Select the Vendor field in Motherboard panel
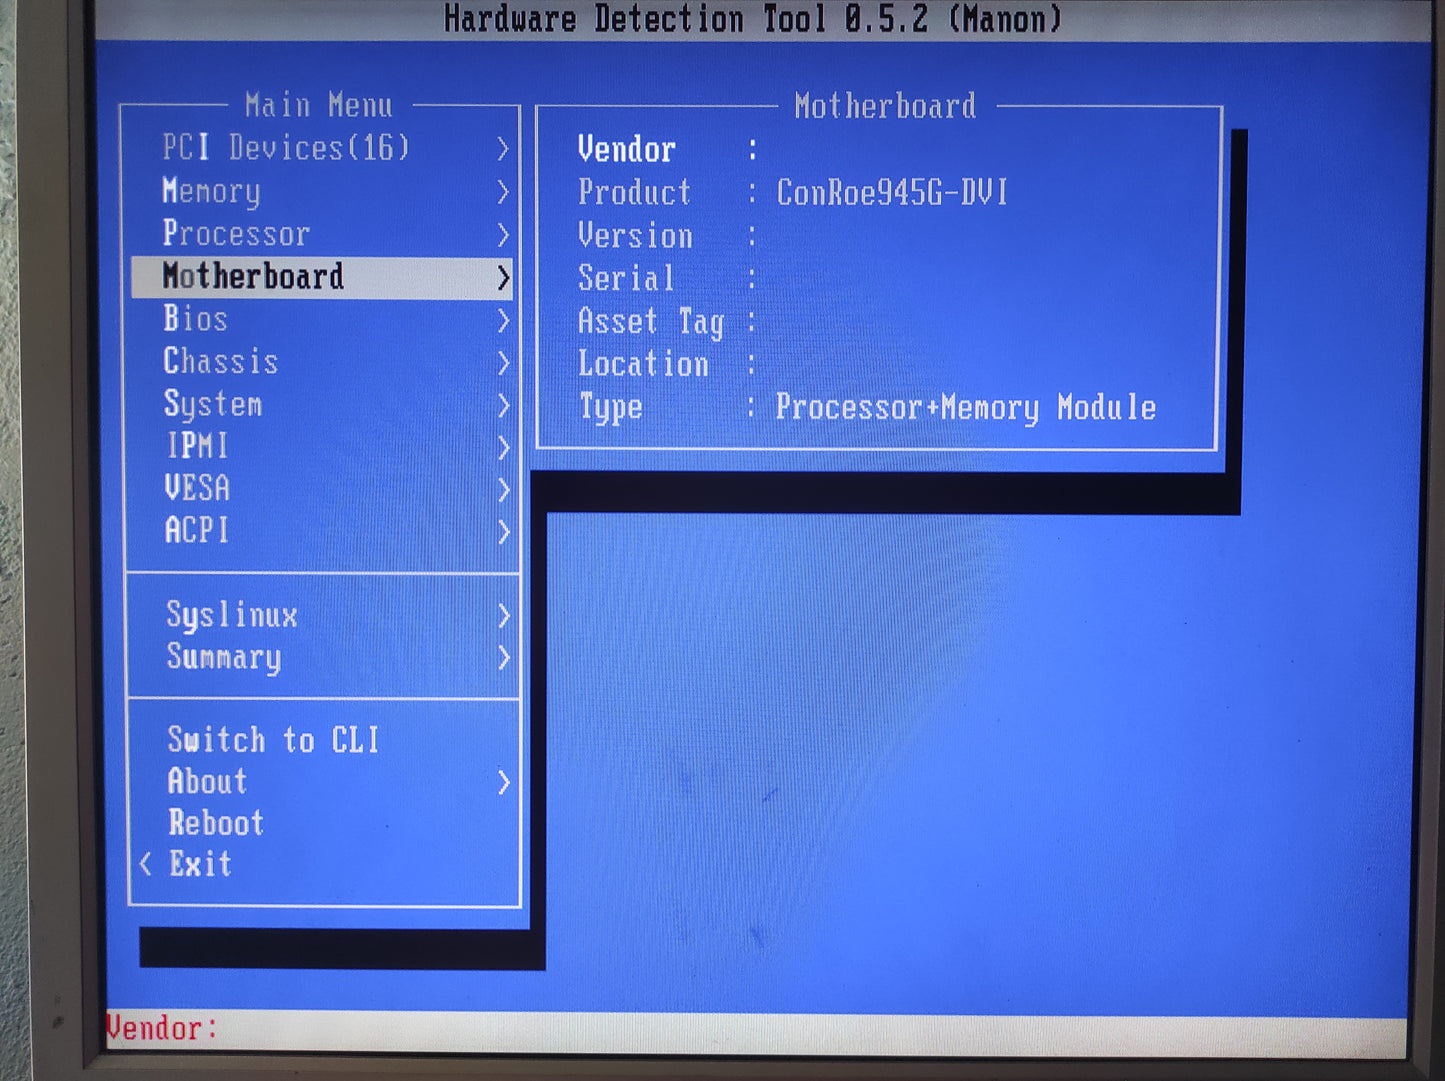1445x1081 pixels. pos(626,150)
